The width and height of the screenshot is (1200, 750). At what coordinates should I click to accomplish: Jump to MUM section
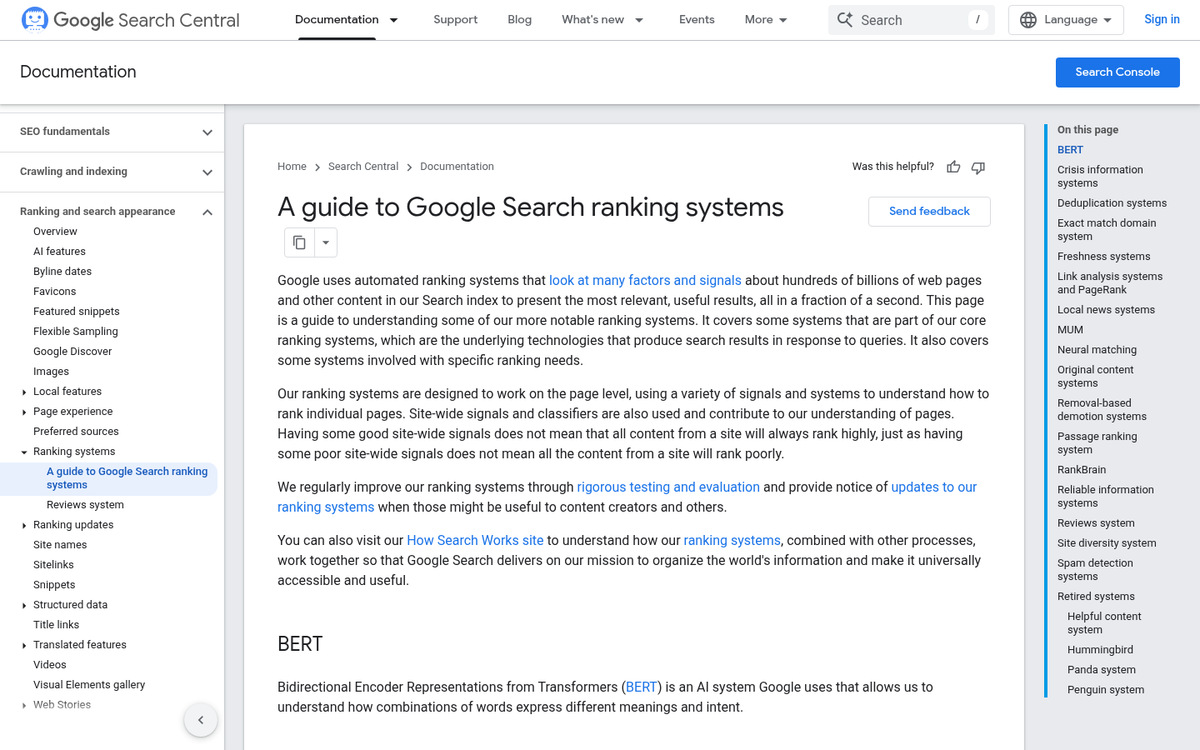(x=1070, y=330)
